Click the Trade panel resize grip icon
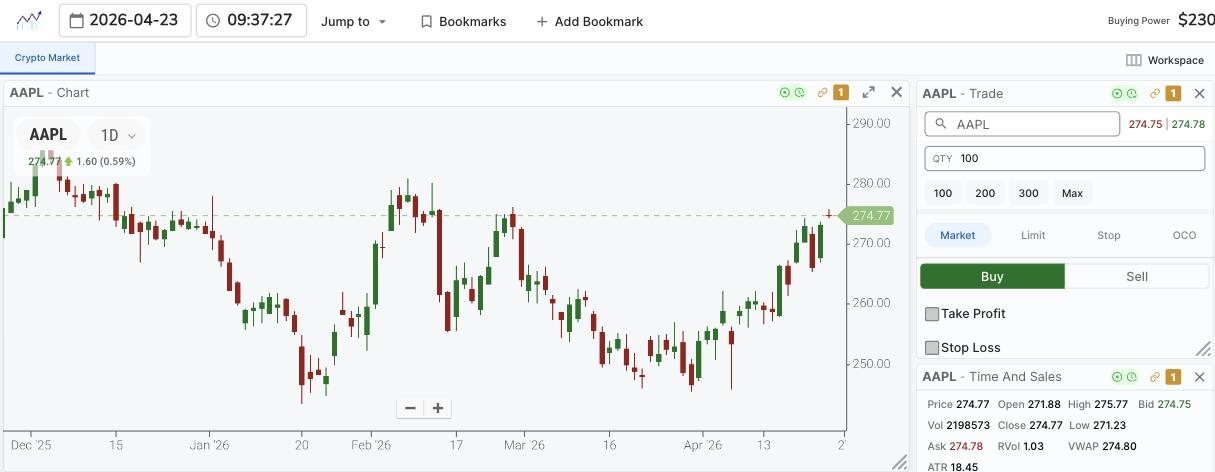Screen dimensions: 1215x472 (1203, 348)
